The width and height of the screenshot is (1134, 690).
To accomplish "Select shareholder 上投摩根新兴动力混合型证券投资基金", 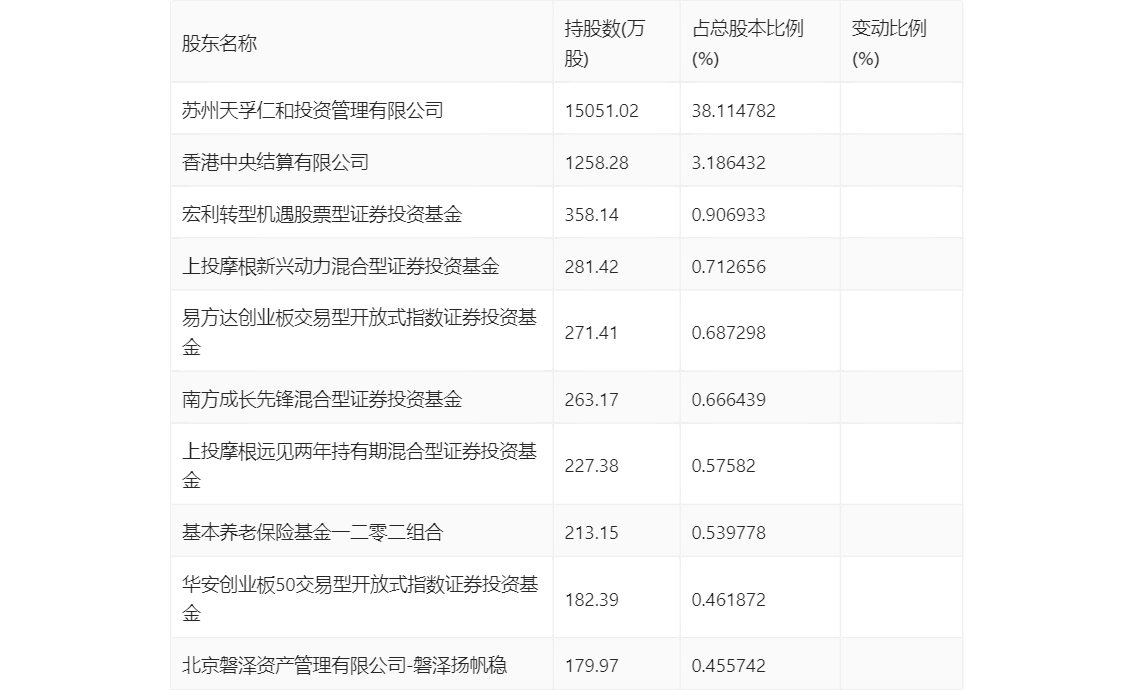I will [x=341, y=267].
